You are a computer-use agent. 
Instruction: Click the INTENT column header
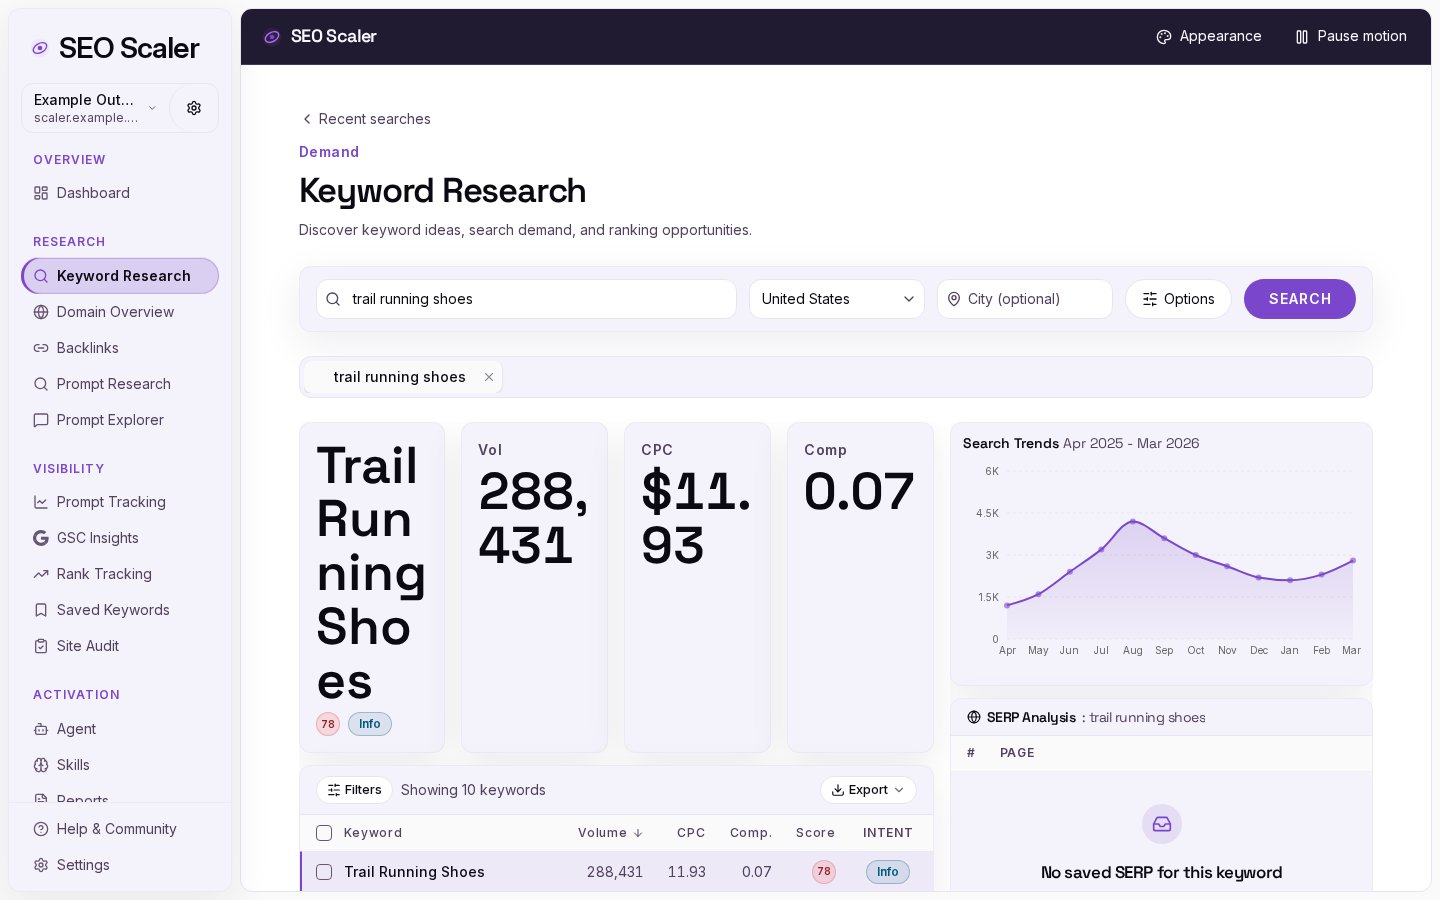tap(888, 833)
